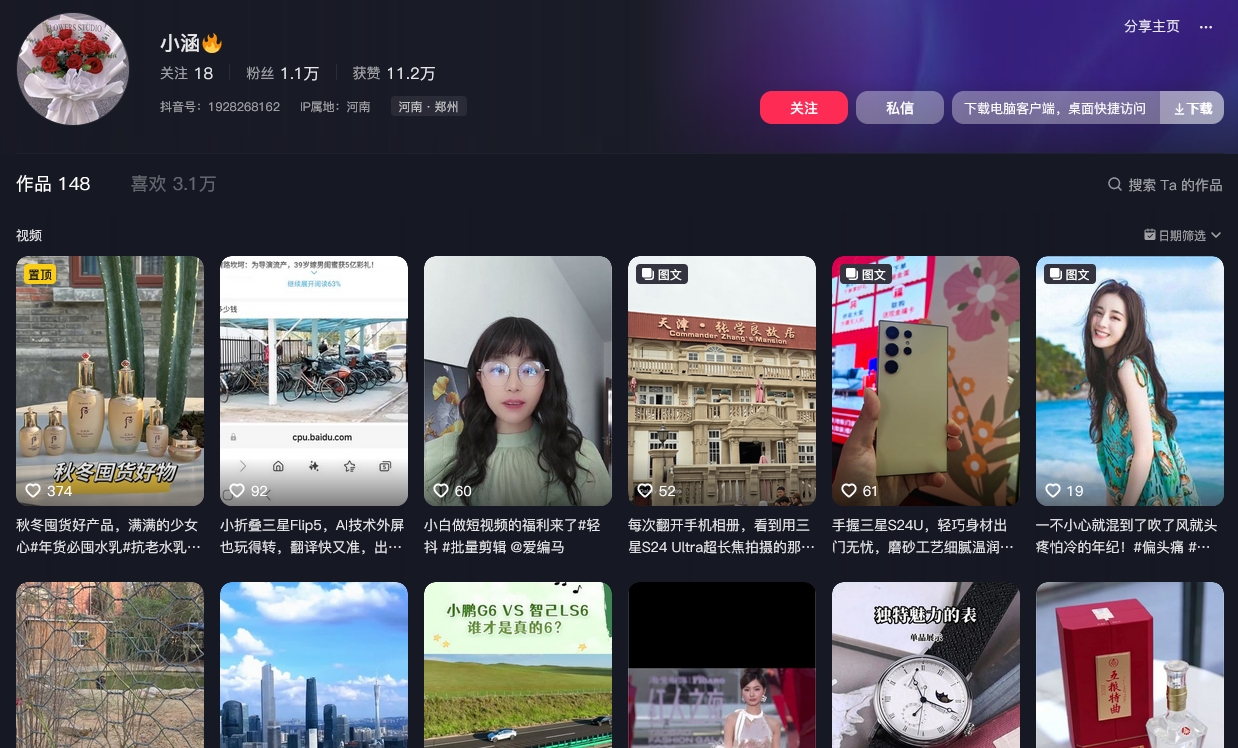Click the 抖音号：1928268162 text
1238x748 pixels.
[x=220, y=107]
